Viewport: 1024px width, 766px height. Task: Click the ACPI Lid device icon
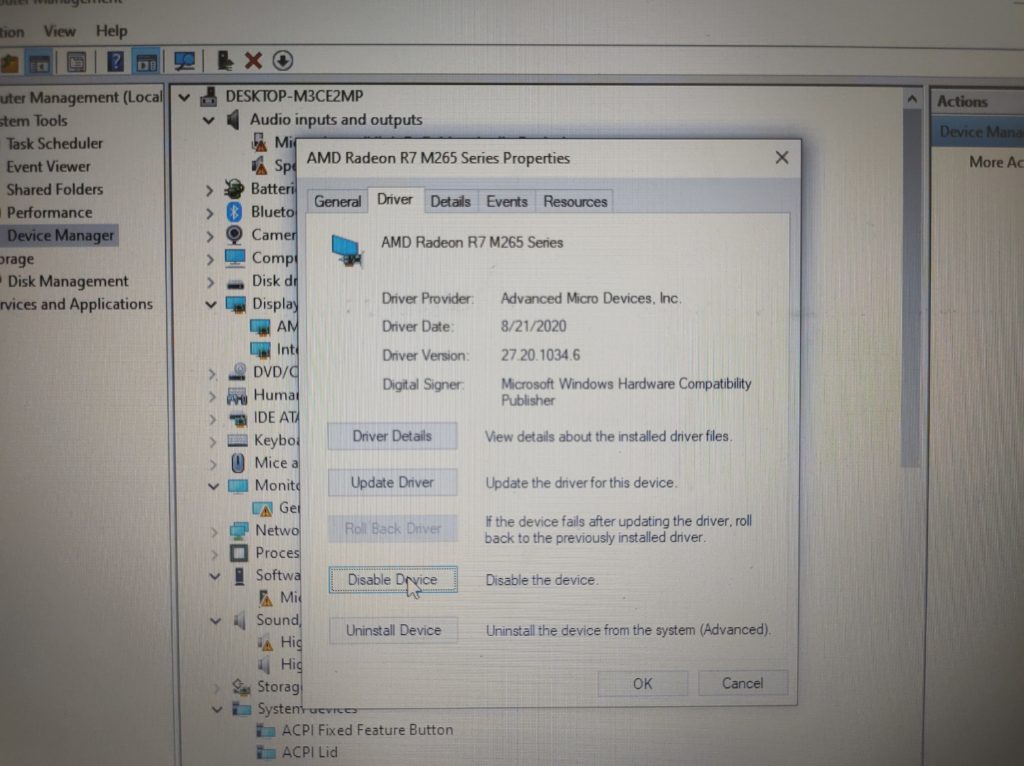click(266, 752)
